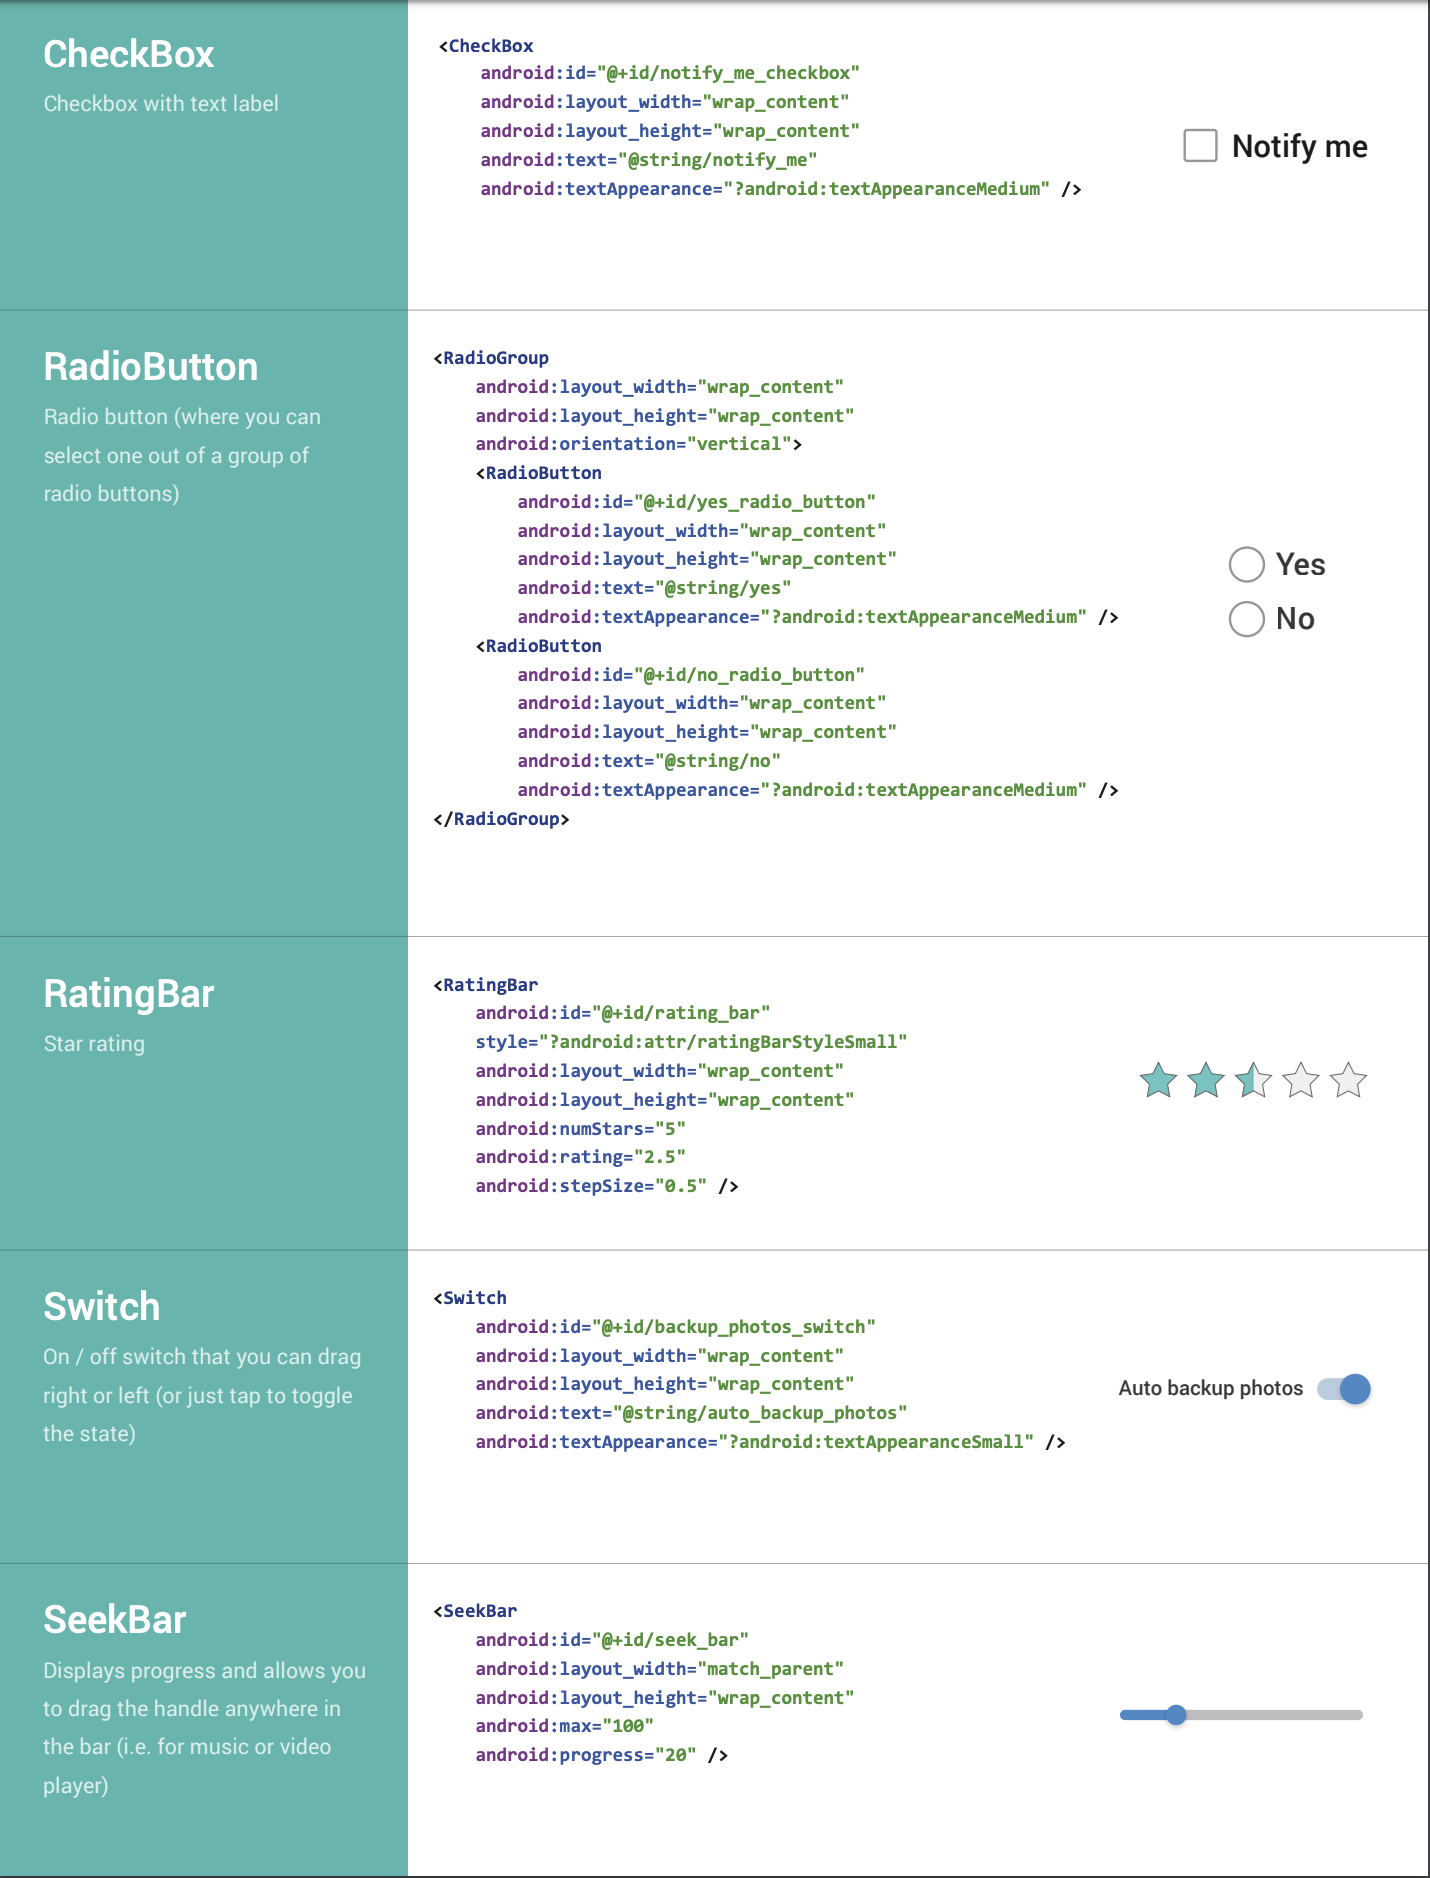Click the "Auto backup photos" label text
This screenshot has height=1878, width=1430.
point(1210,1388)
